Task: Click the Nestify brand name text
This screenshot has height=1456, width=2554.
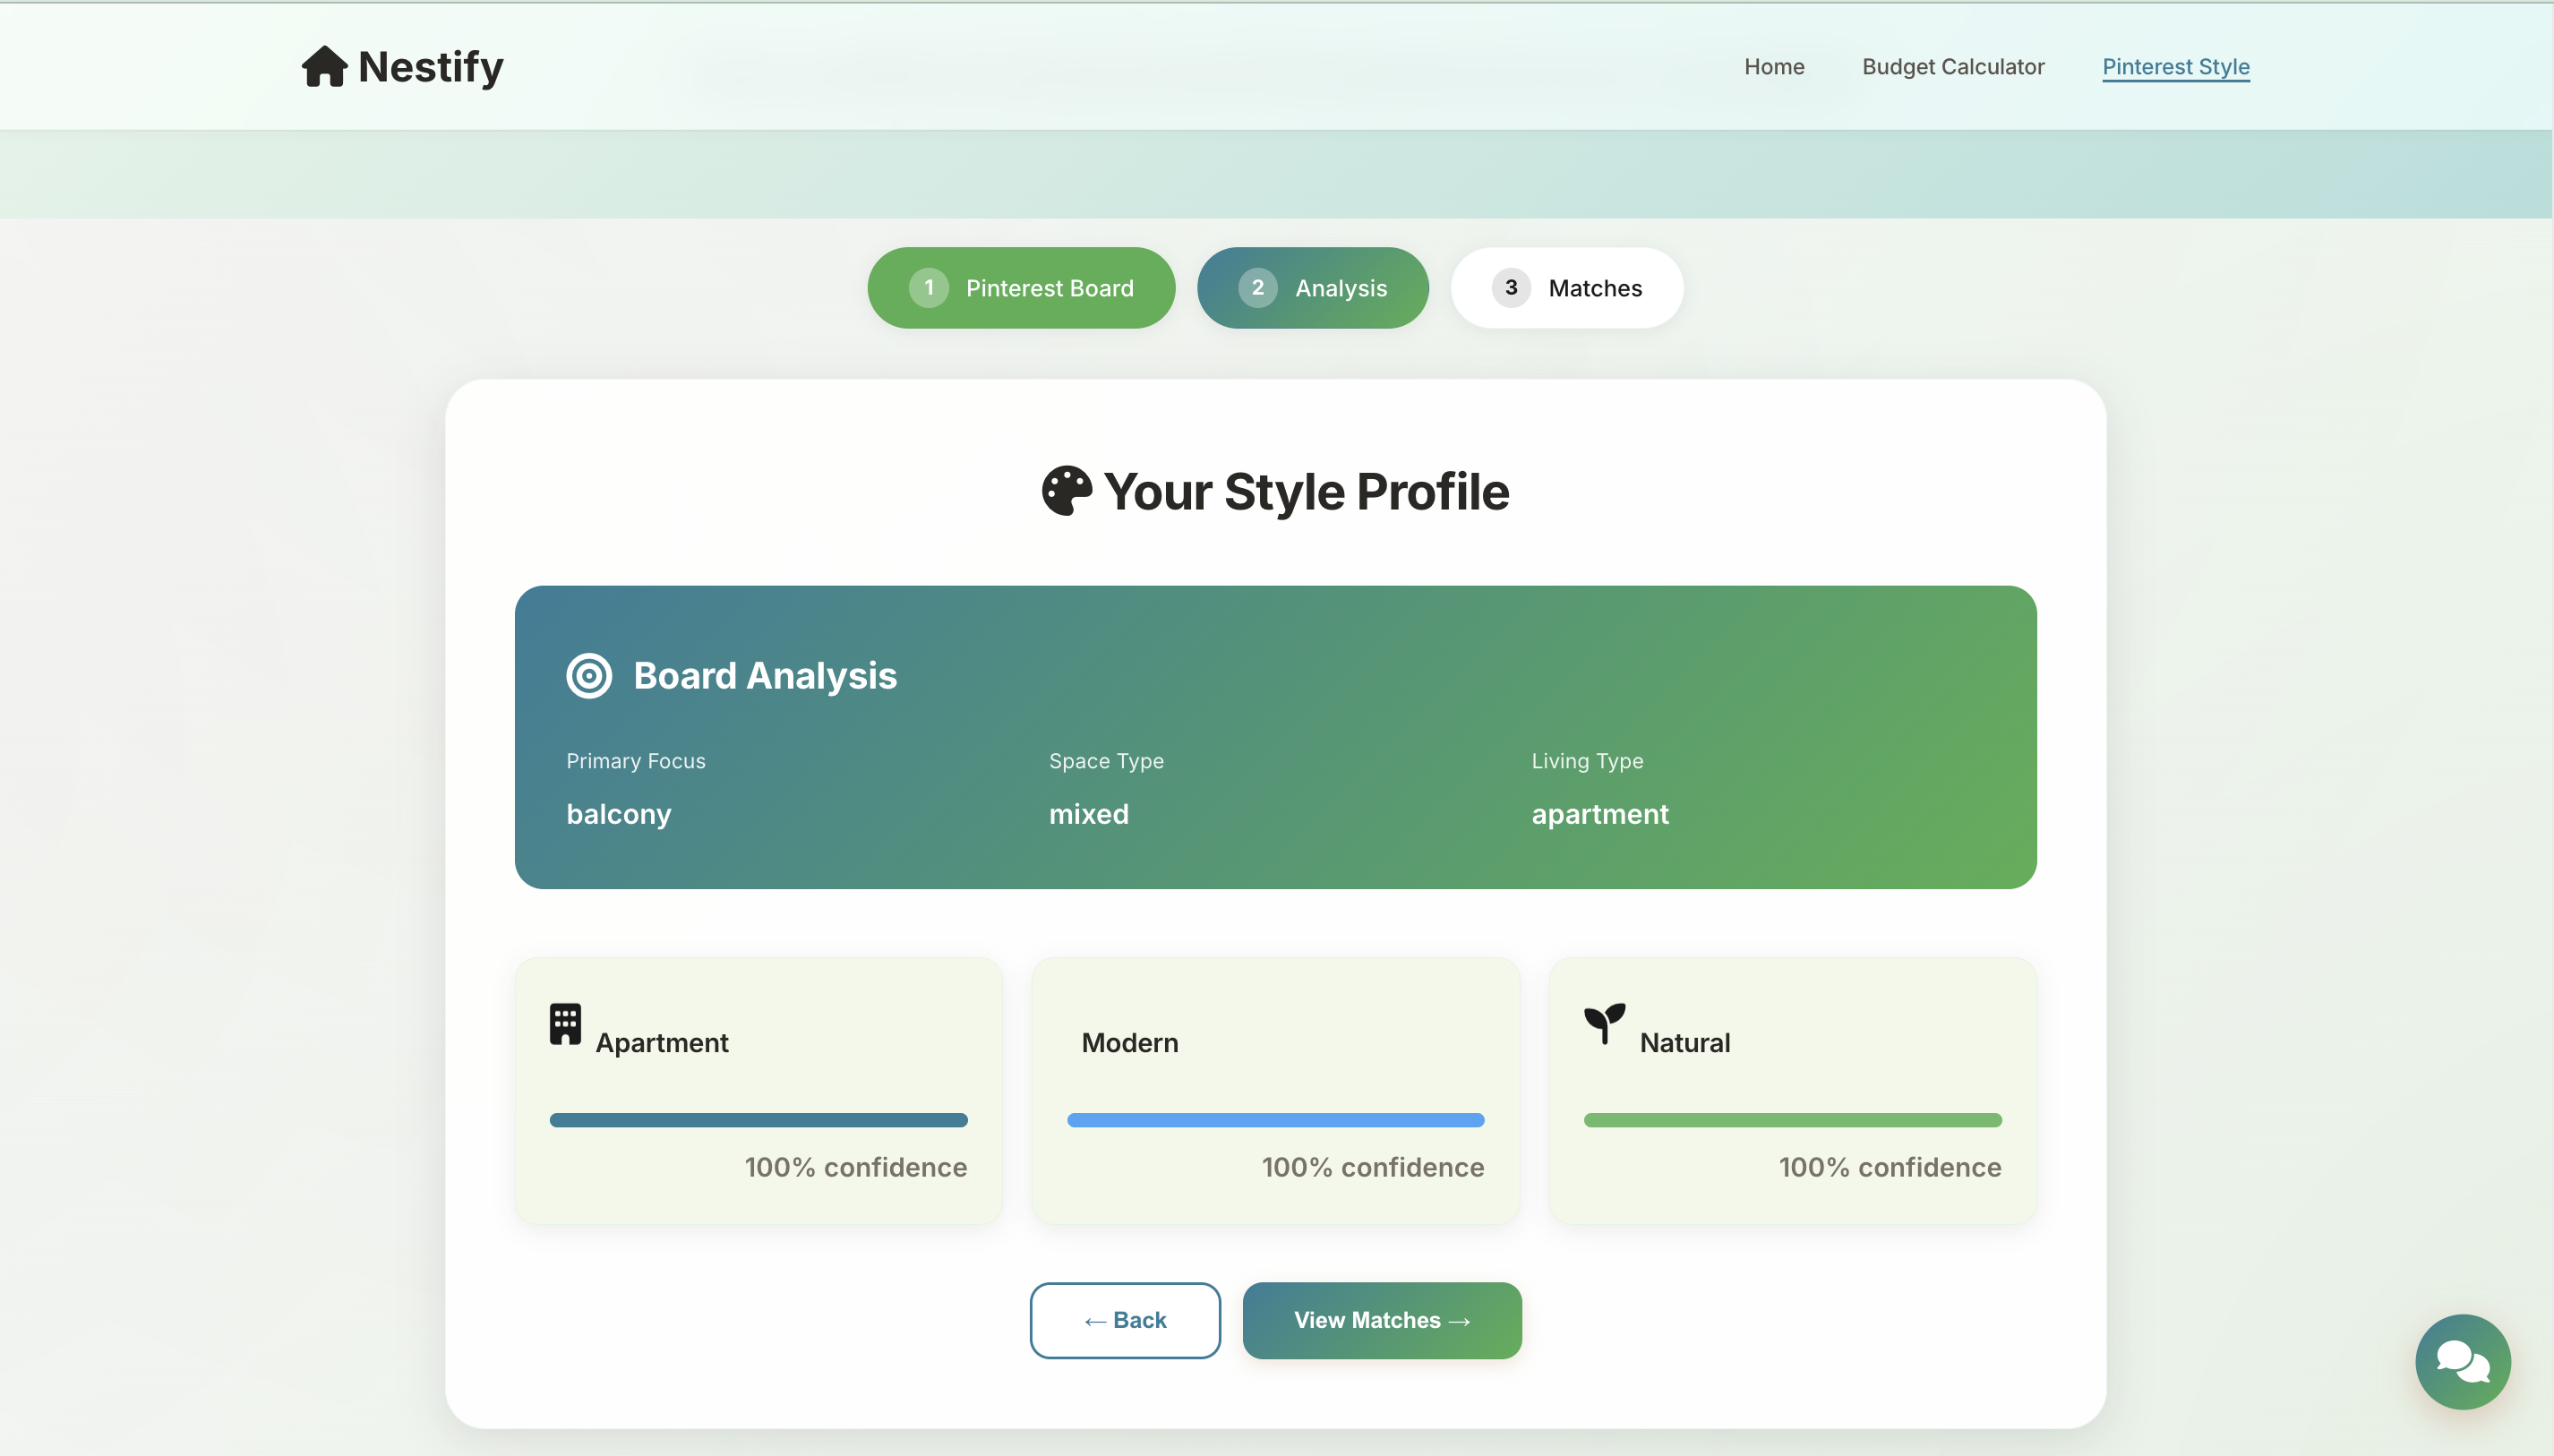Action: 430,67
